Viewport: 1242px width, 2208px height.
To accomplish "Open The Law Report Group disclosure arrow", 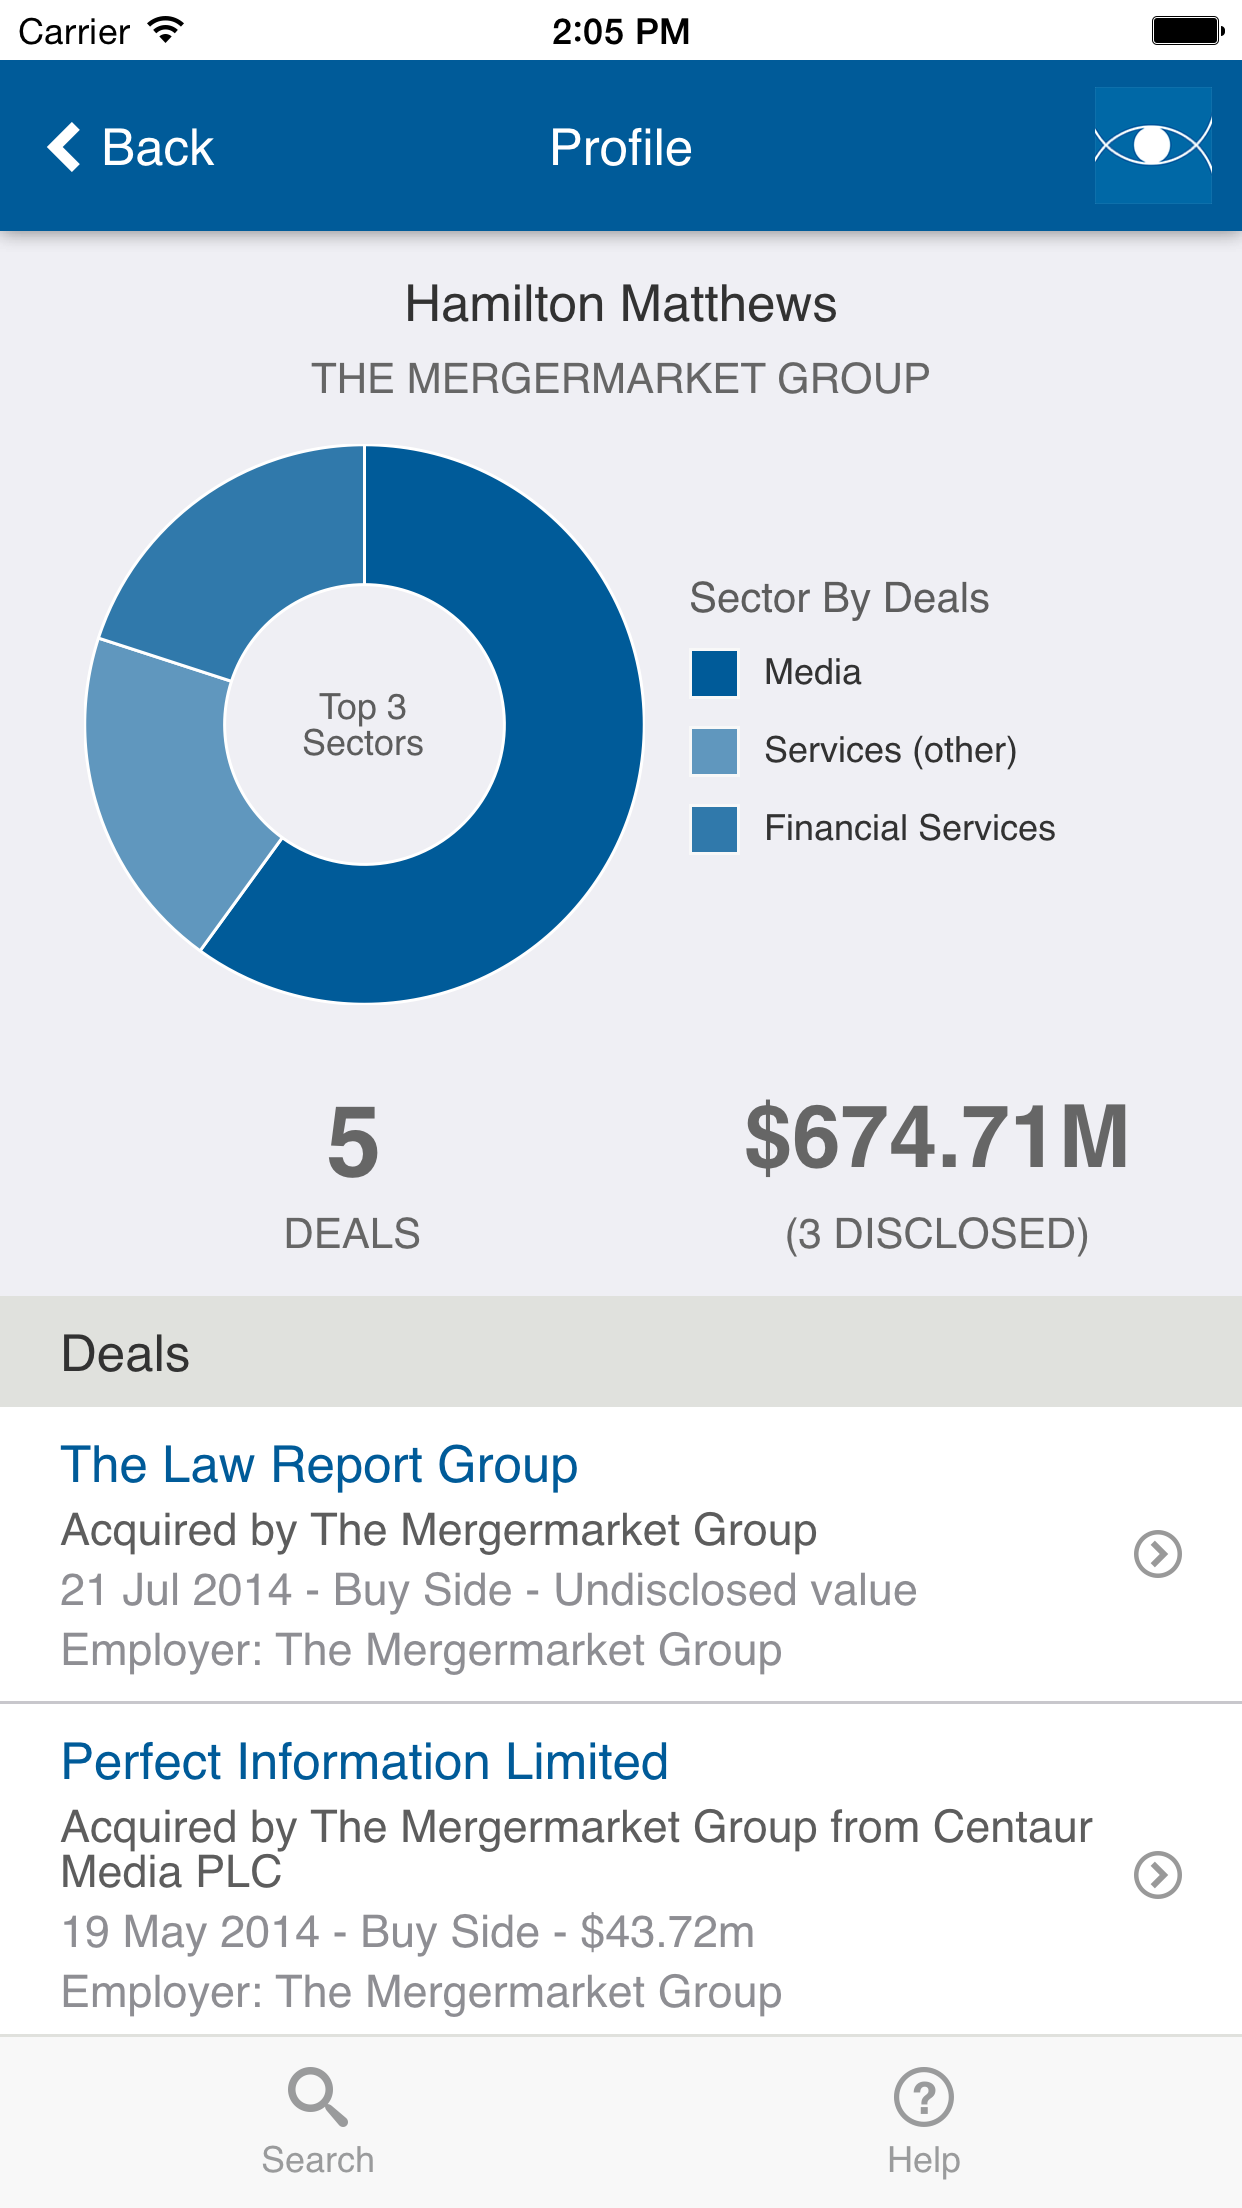I will [1158, 1554].
